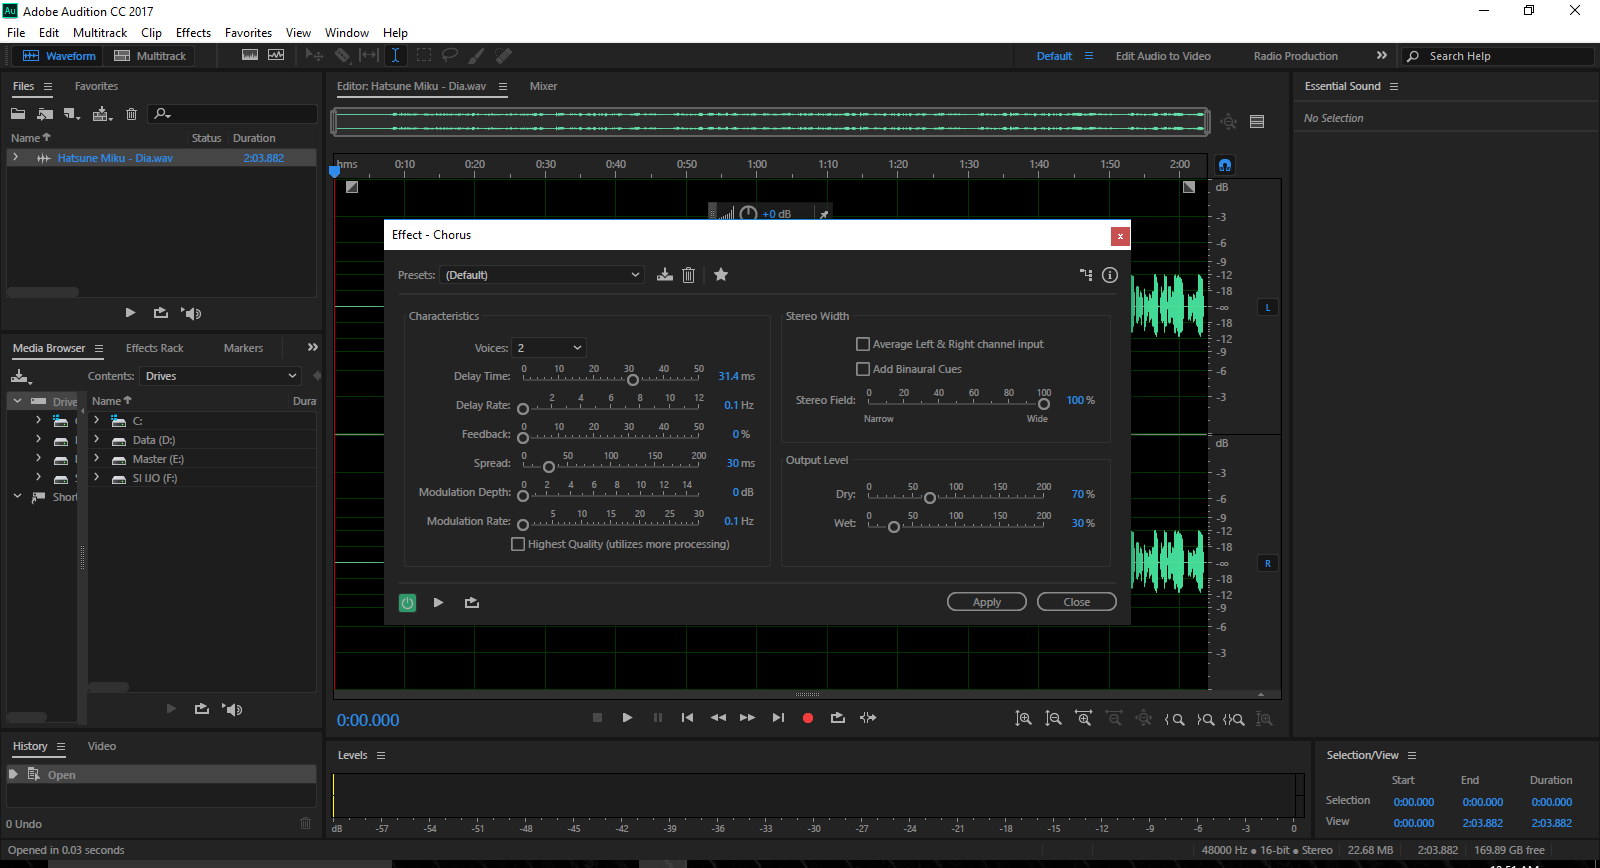Click the Close button in the Chorus dialog

point(1076,602)
